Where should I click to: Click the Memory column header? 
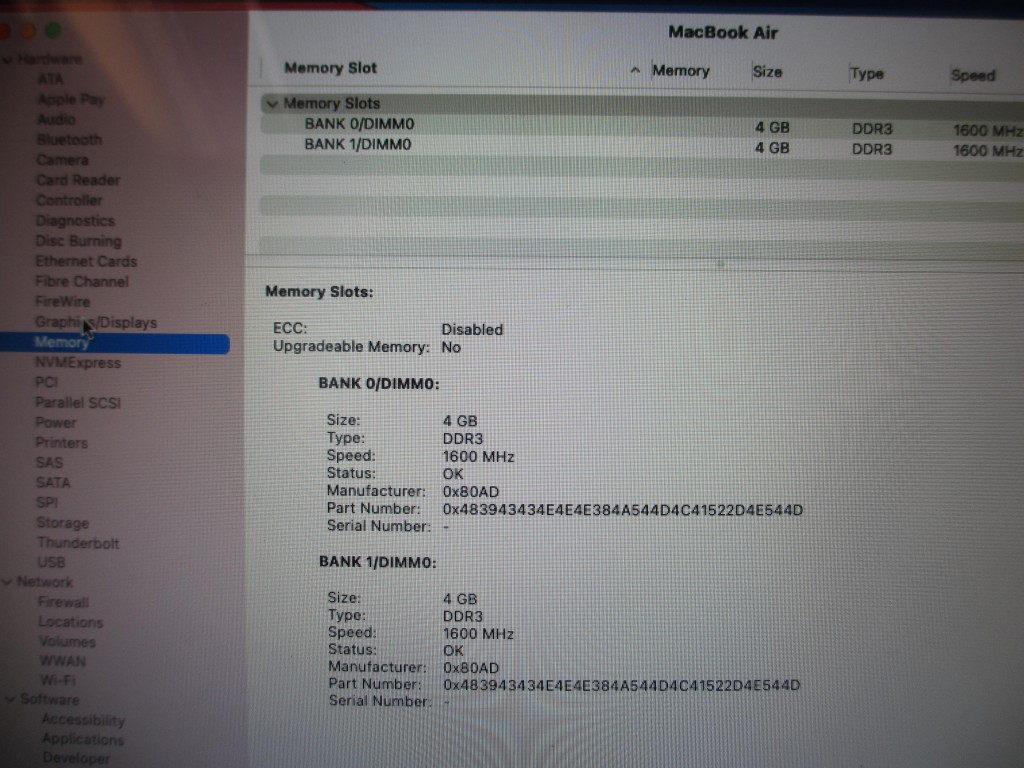[x=680, y=71]
